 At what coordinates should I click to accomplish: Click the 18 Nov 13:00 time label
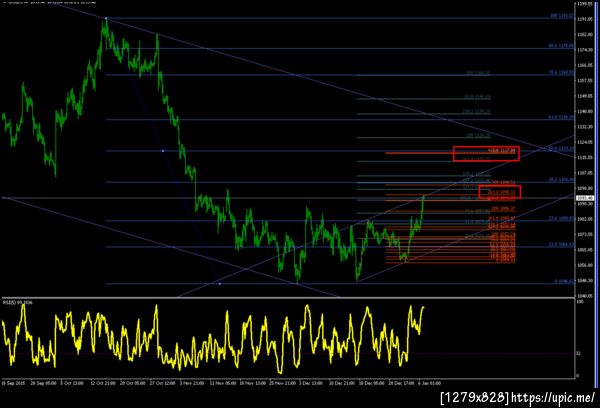tap(252, 383)
